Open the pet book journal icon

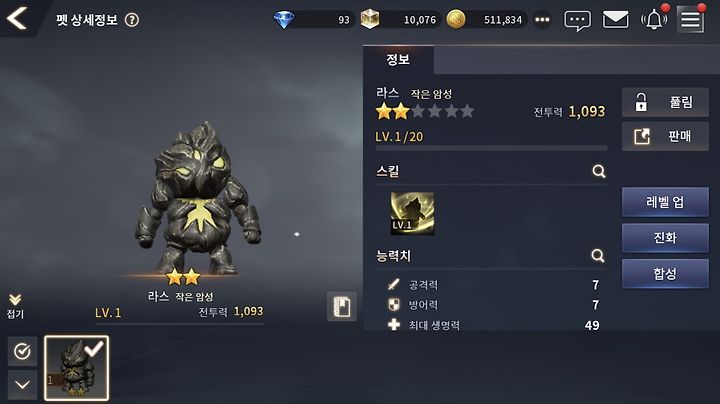click(342, 306)
